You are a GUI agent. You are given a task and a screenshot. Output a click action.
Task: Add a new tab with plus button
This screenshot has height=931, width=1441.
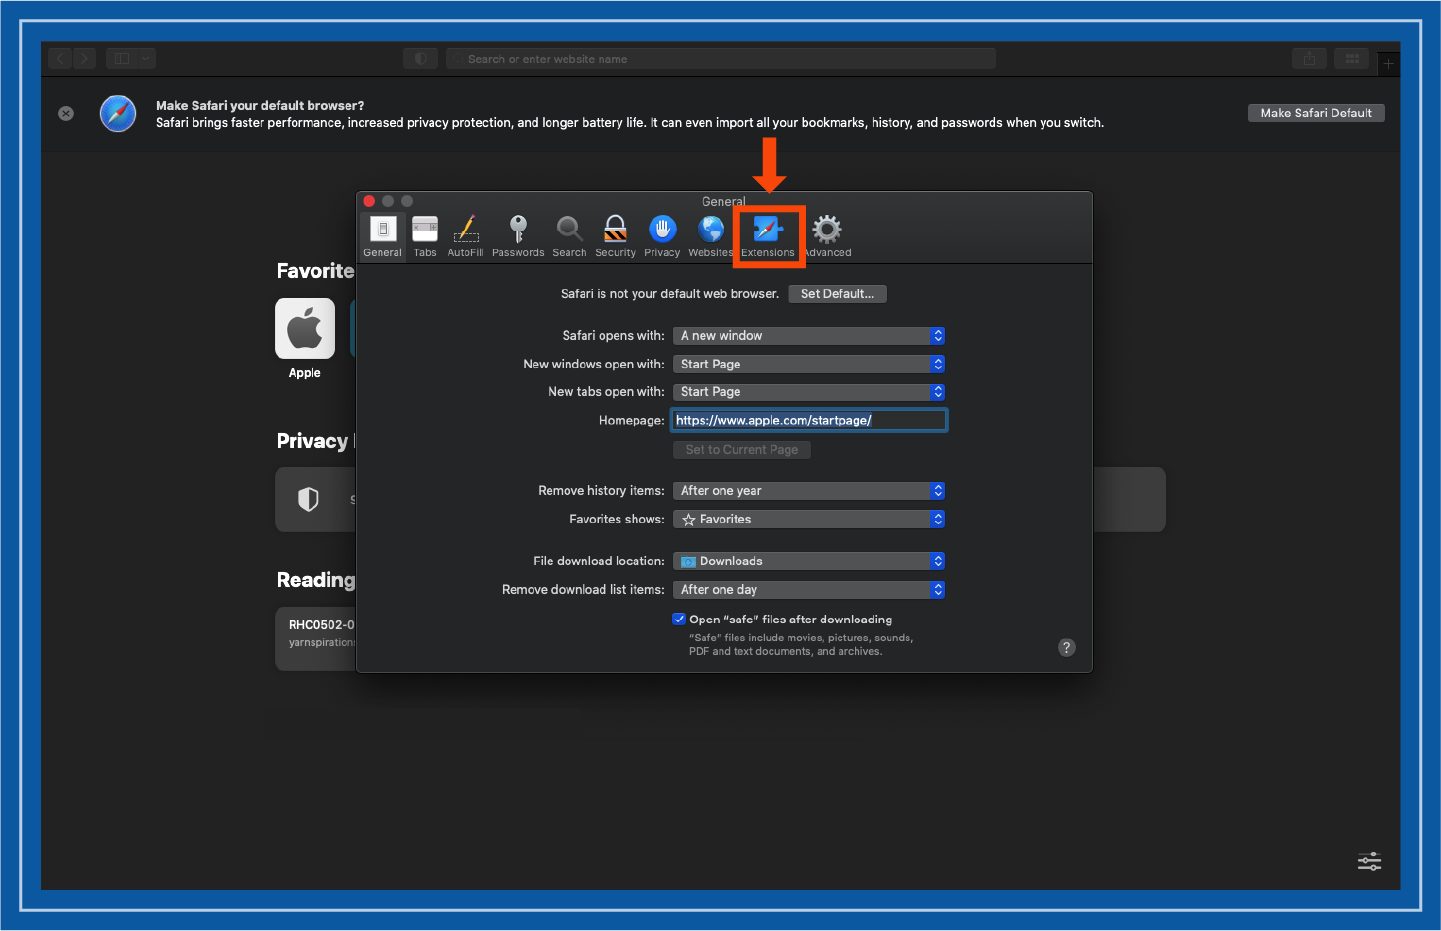(x=1388, y=64)
